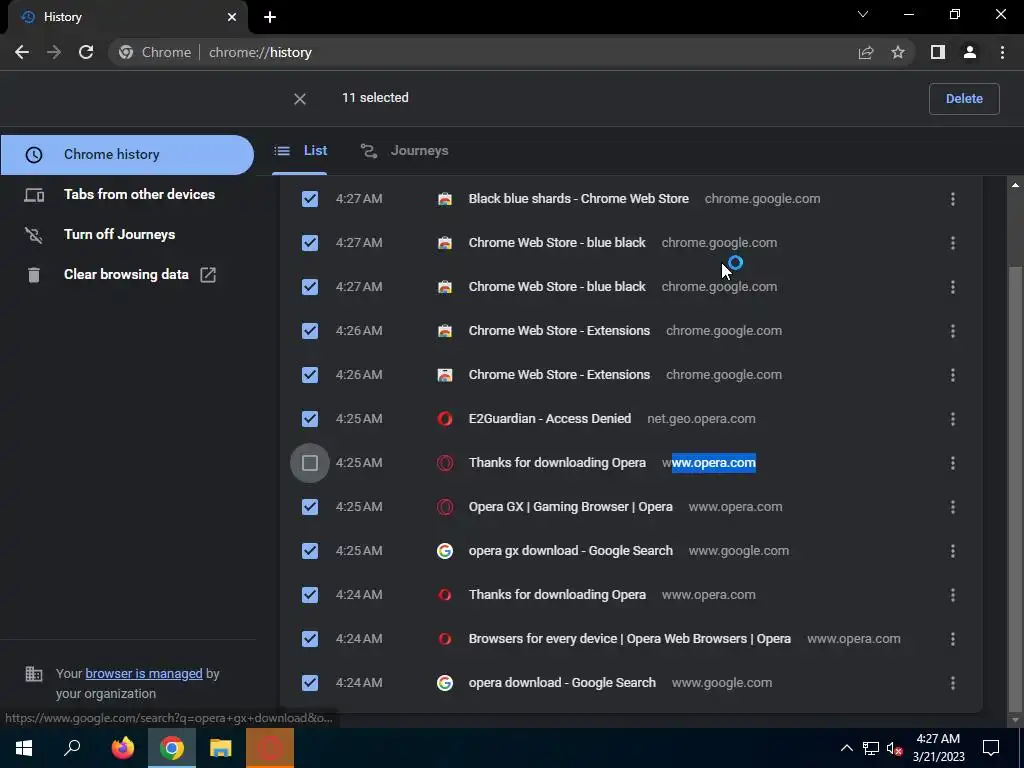Uncheck Opera GX Gaming Browser checkbox
The height and width of the screenshot is (768, 1024).
310,507
